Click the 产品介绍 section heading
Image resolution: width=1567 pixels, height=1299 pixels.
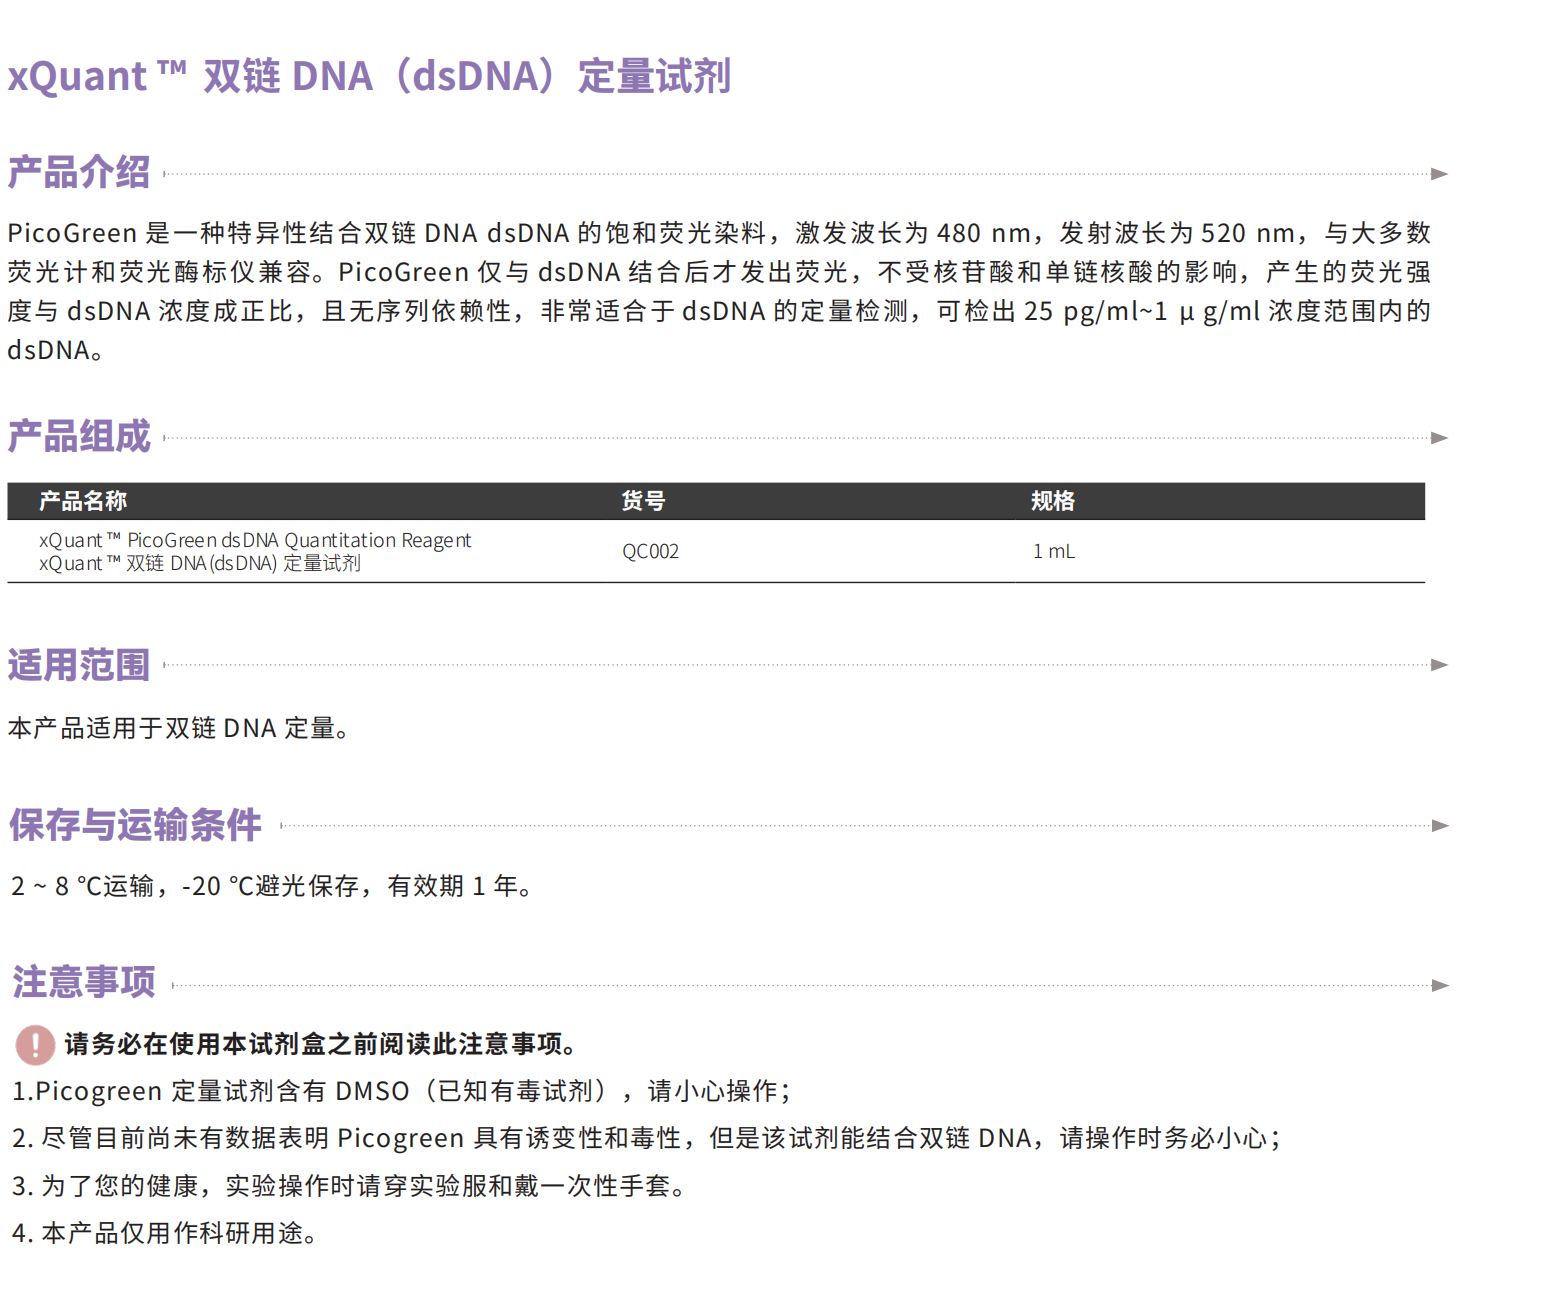[79, 172]
